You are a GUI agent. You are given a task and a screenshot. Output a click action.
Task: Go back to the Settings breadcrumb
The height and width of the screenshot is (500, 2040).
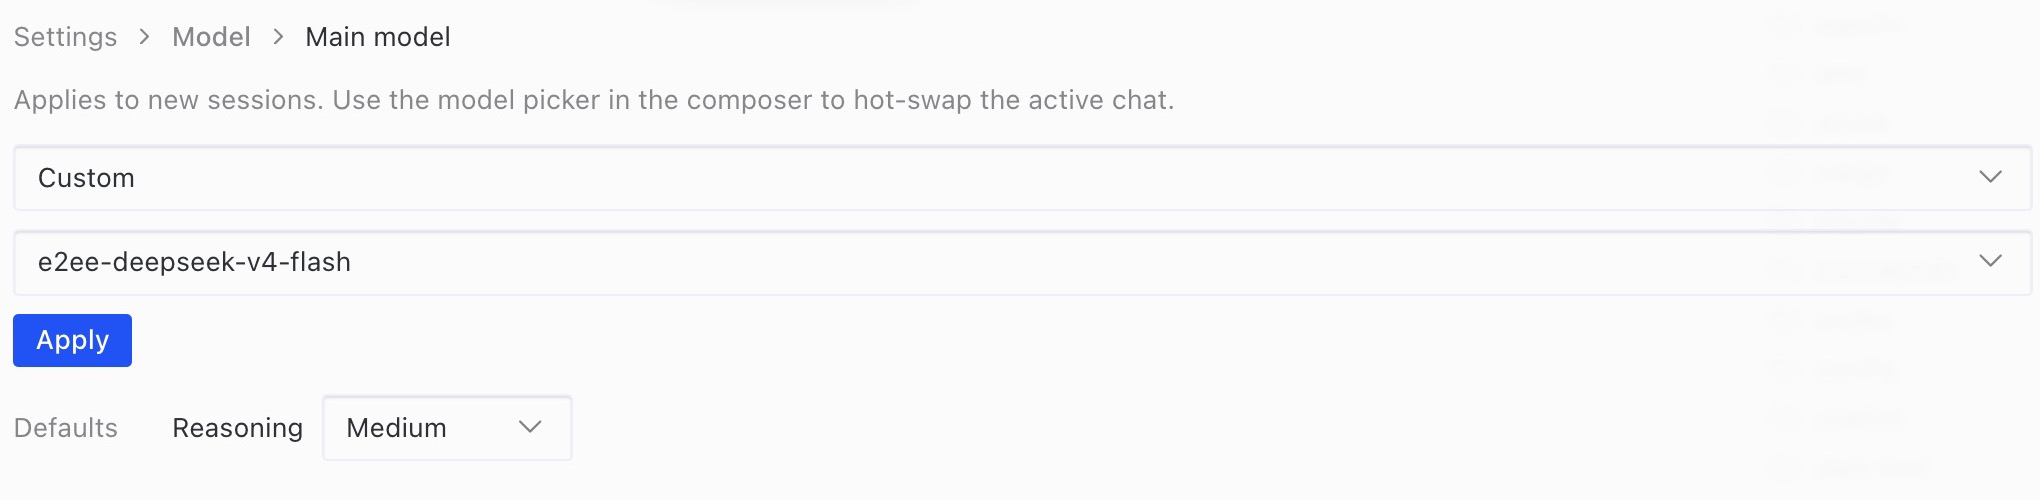[65, 37]
